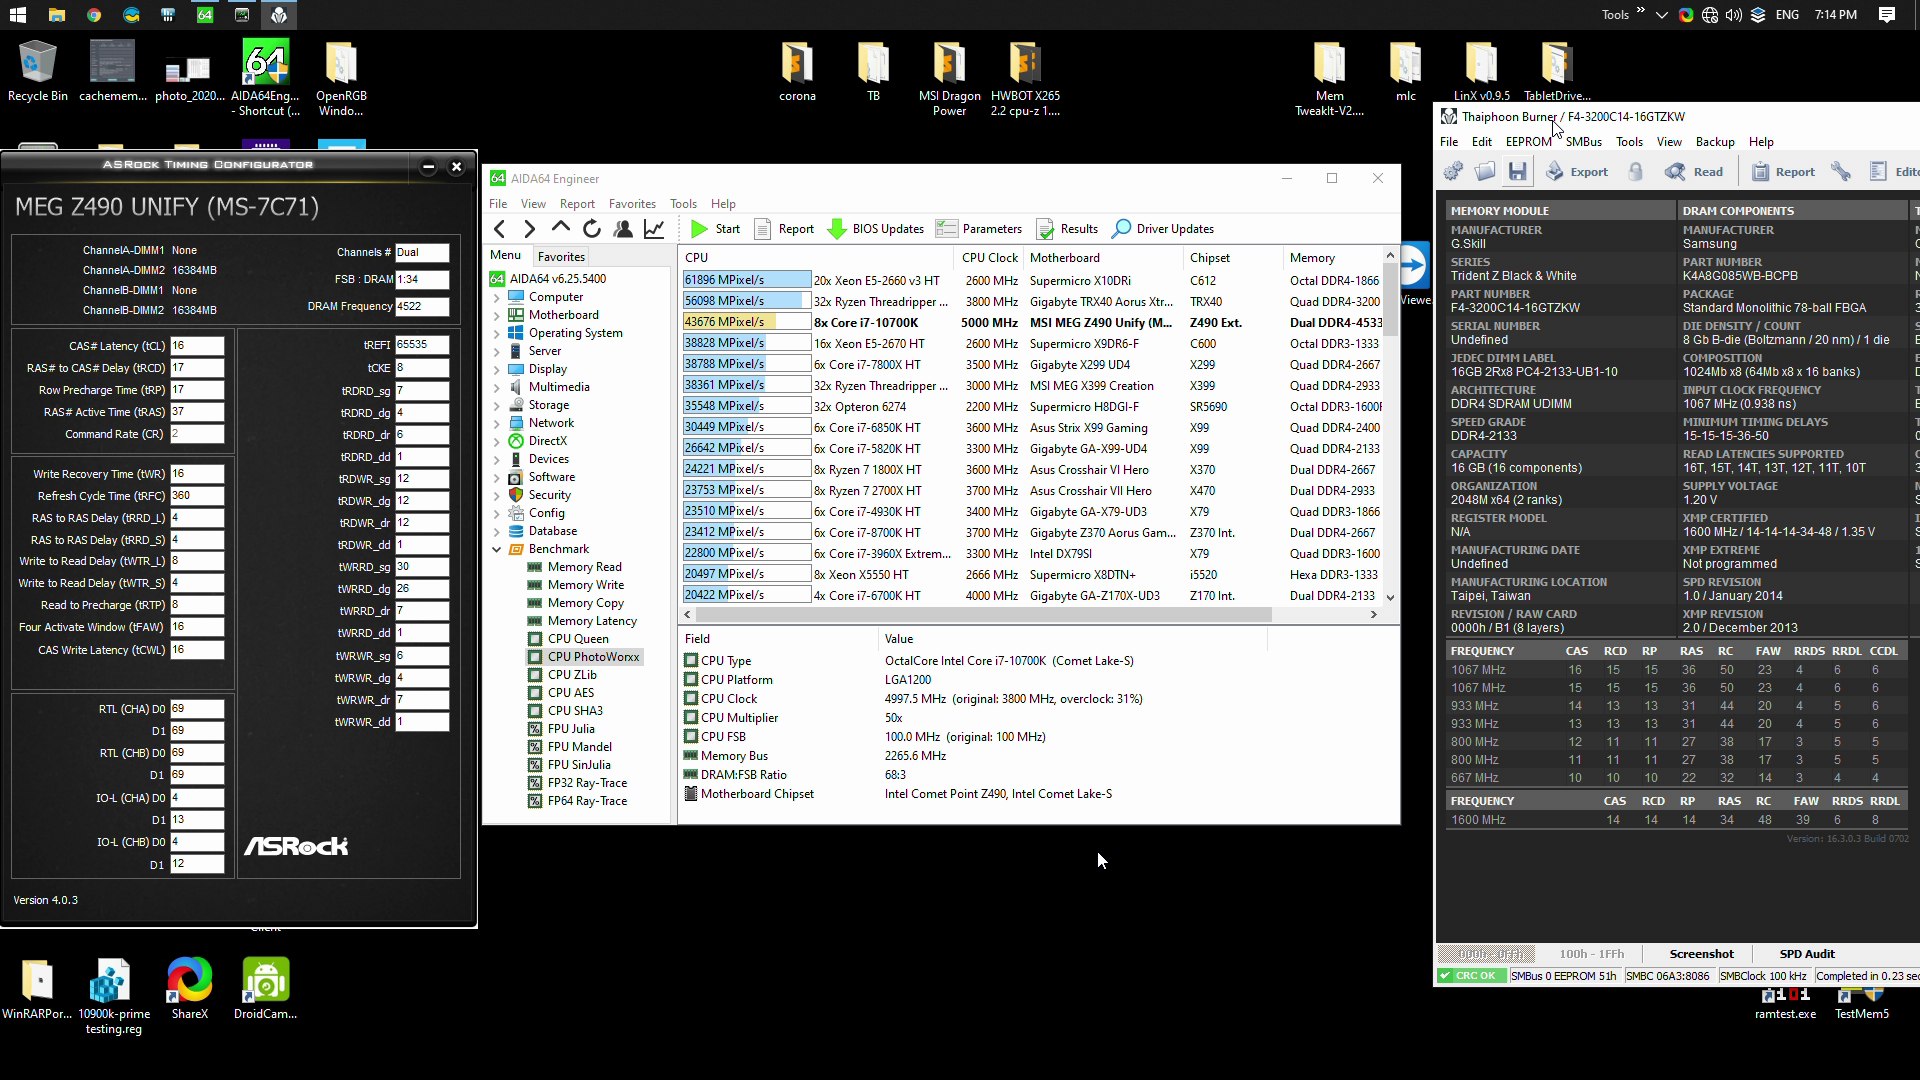Edit tREFI value field in ASRock Configurator
Screen dimensions: 1920x1080
click(x=422, y=345)
